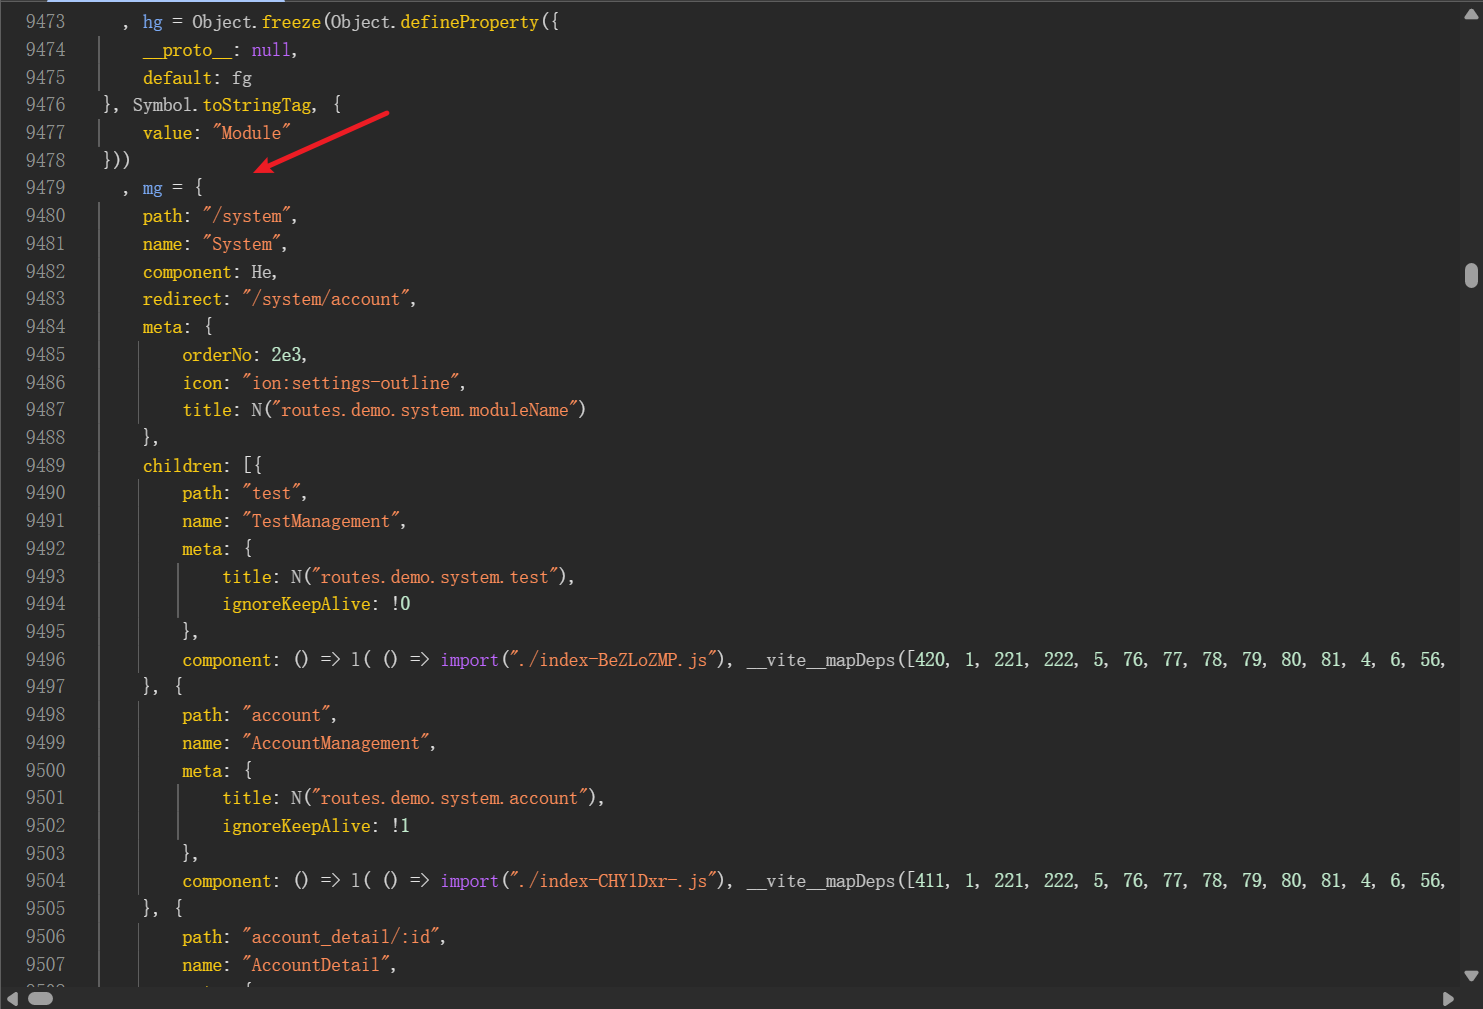The width and height of the screenshot is (1483, 1009).
Task: Click the import keyword for index-BeZLoZMP.js
Action: (469, 660)
